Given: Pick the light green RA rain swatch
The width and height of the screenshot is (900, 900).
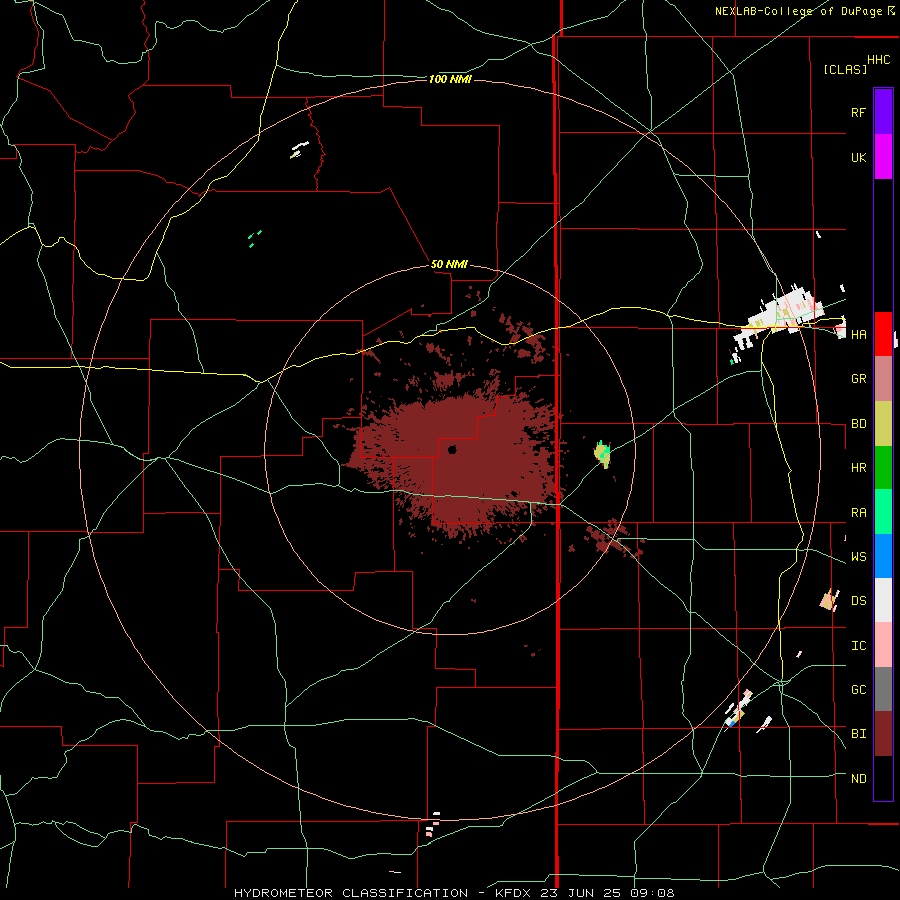Looking at the screenshot, I should click(883, 512).
